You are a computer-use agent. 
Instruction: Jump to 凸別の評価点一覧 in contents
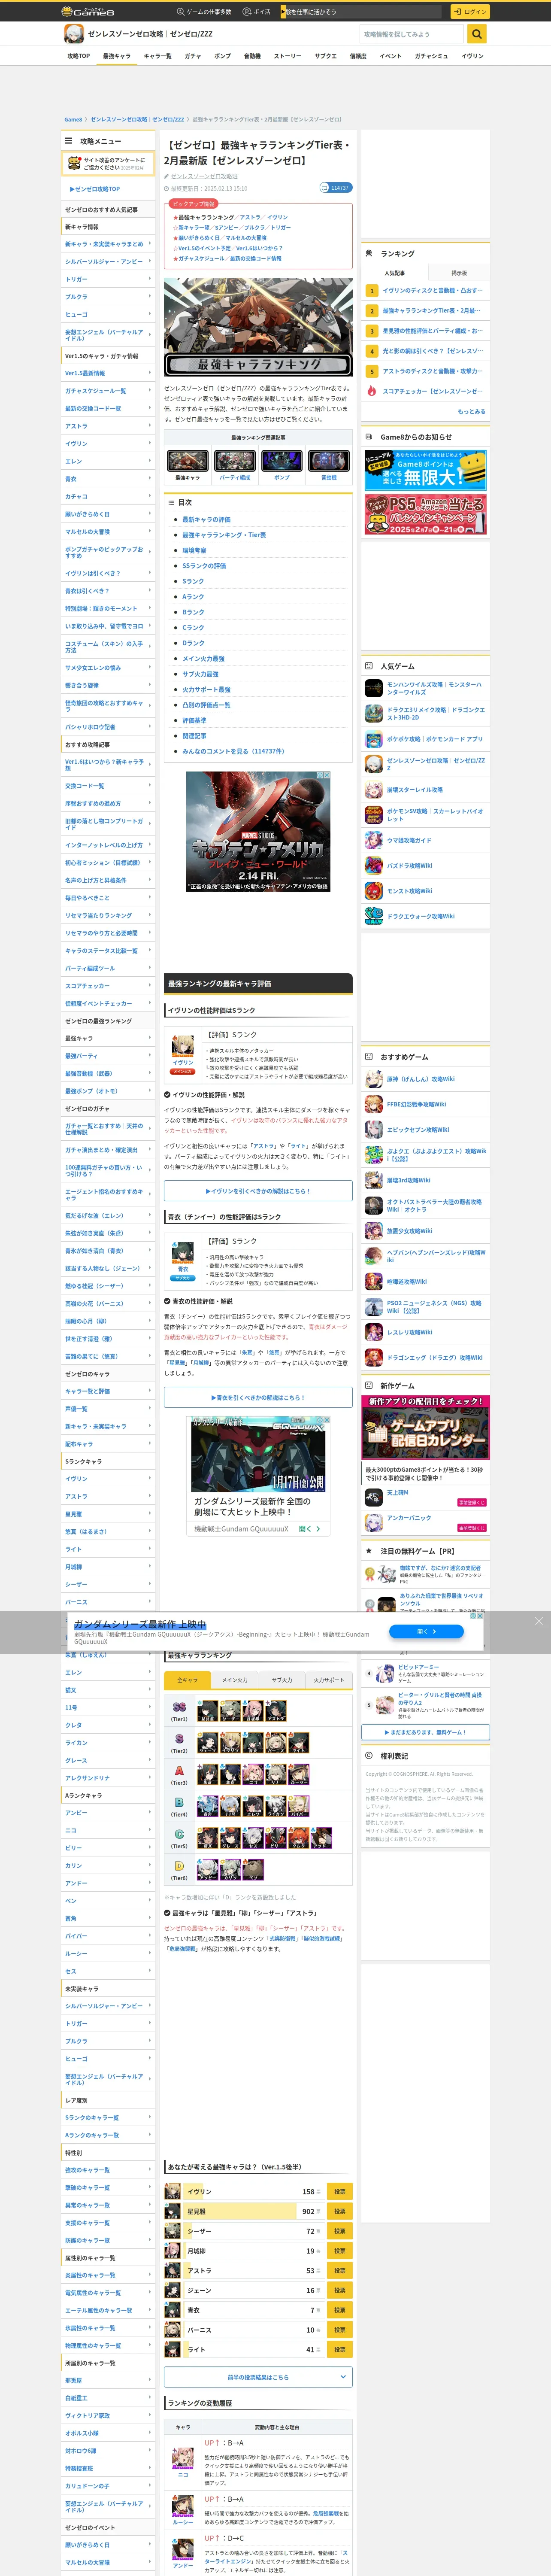point(206,705)
